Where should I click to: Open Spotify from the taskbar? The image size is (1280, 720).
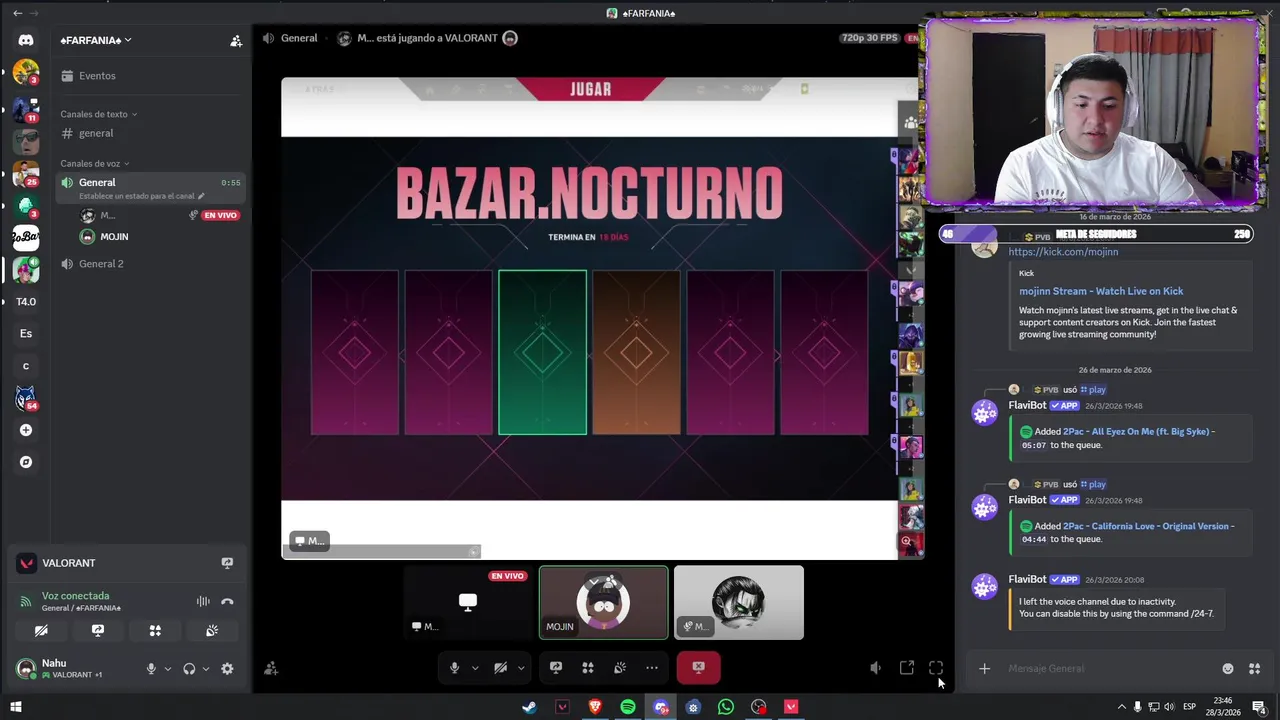628,707
